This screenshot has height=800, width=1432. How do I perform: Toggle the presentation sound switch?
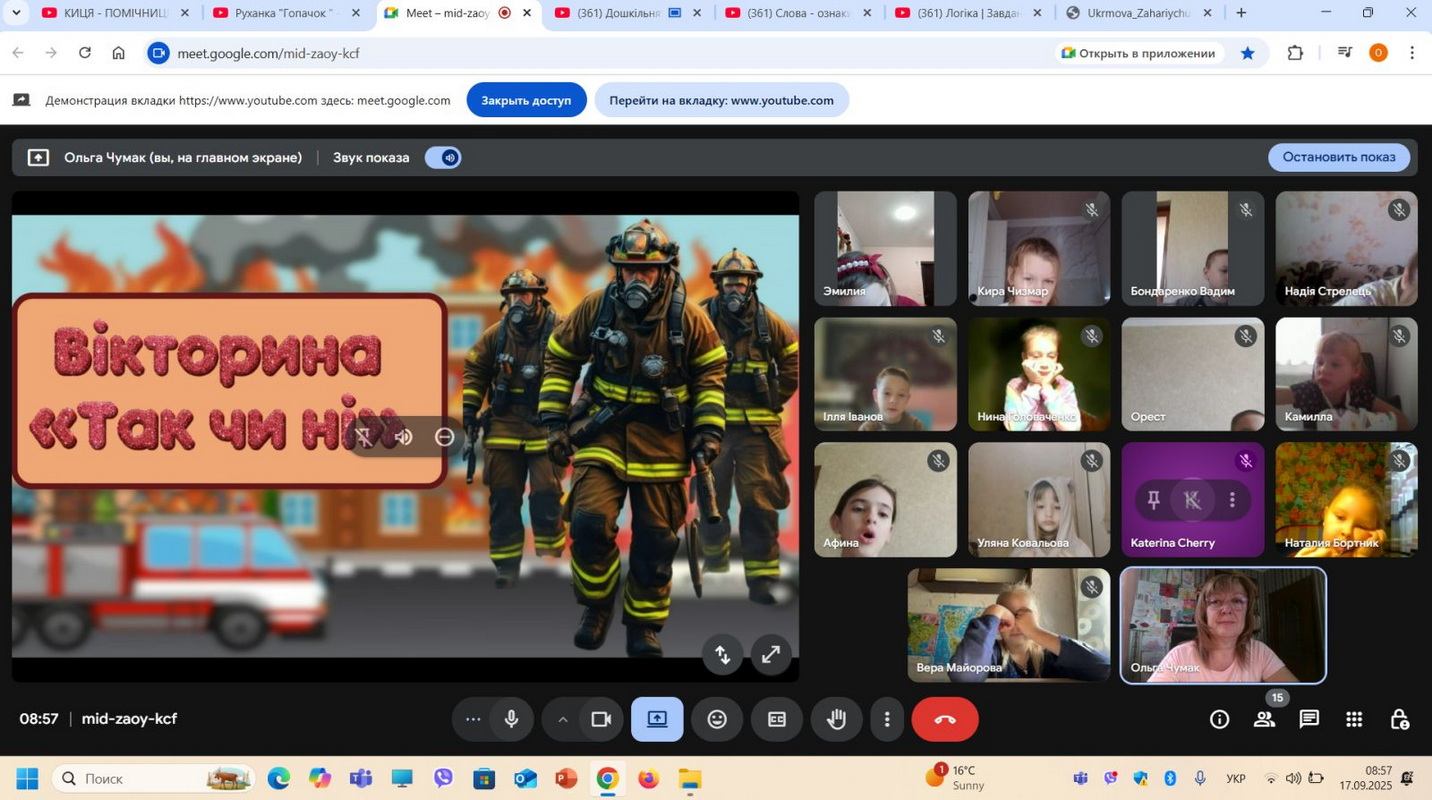pos(443,157)
